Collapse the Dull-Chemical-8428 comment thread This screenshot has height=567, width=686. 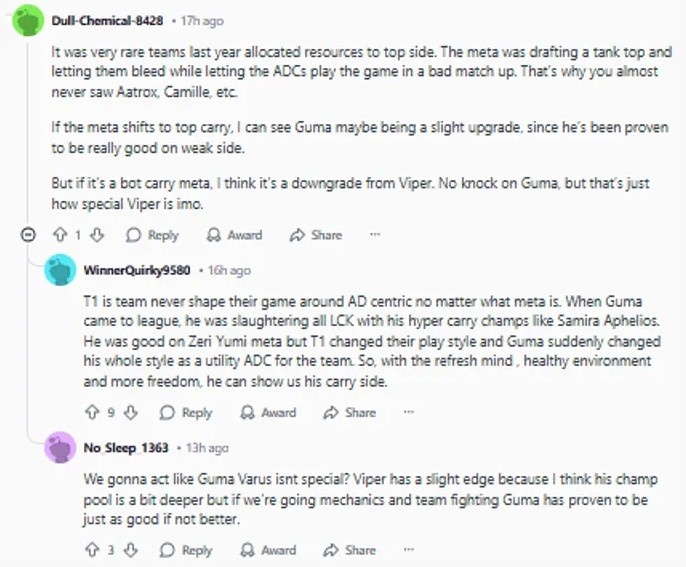[29, 235]
